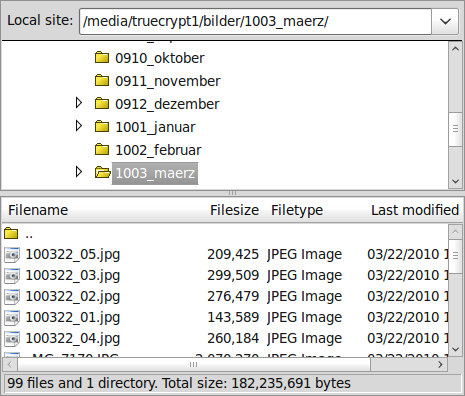Select file 100322_01.jpg

[73, 318]
